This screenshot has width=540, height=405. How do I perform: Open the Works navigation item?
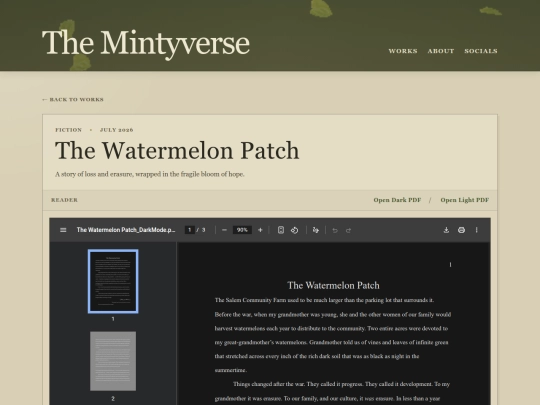click(x=403, y=51)
